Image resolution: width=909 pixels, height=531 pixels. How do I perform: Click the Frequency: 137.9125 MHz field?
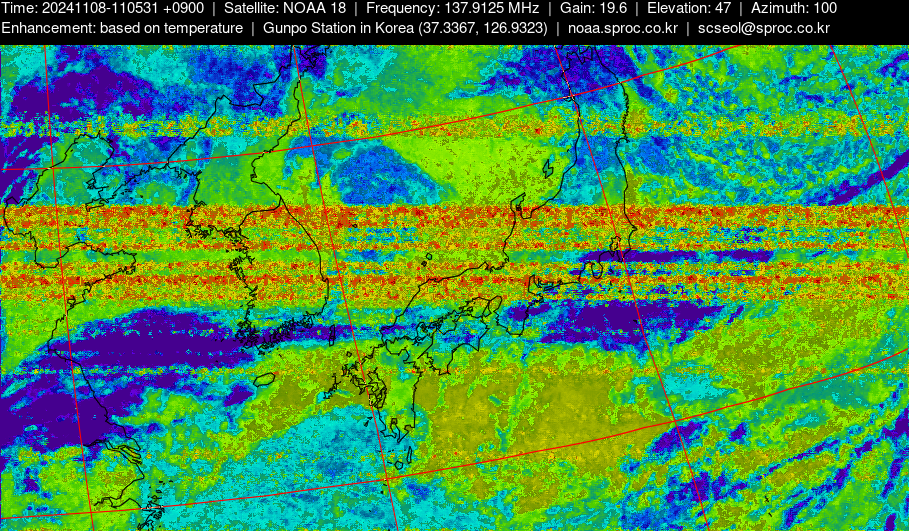[x=452, y=8]
